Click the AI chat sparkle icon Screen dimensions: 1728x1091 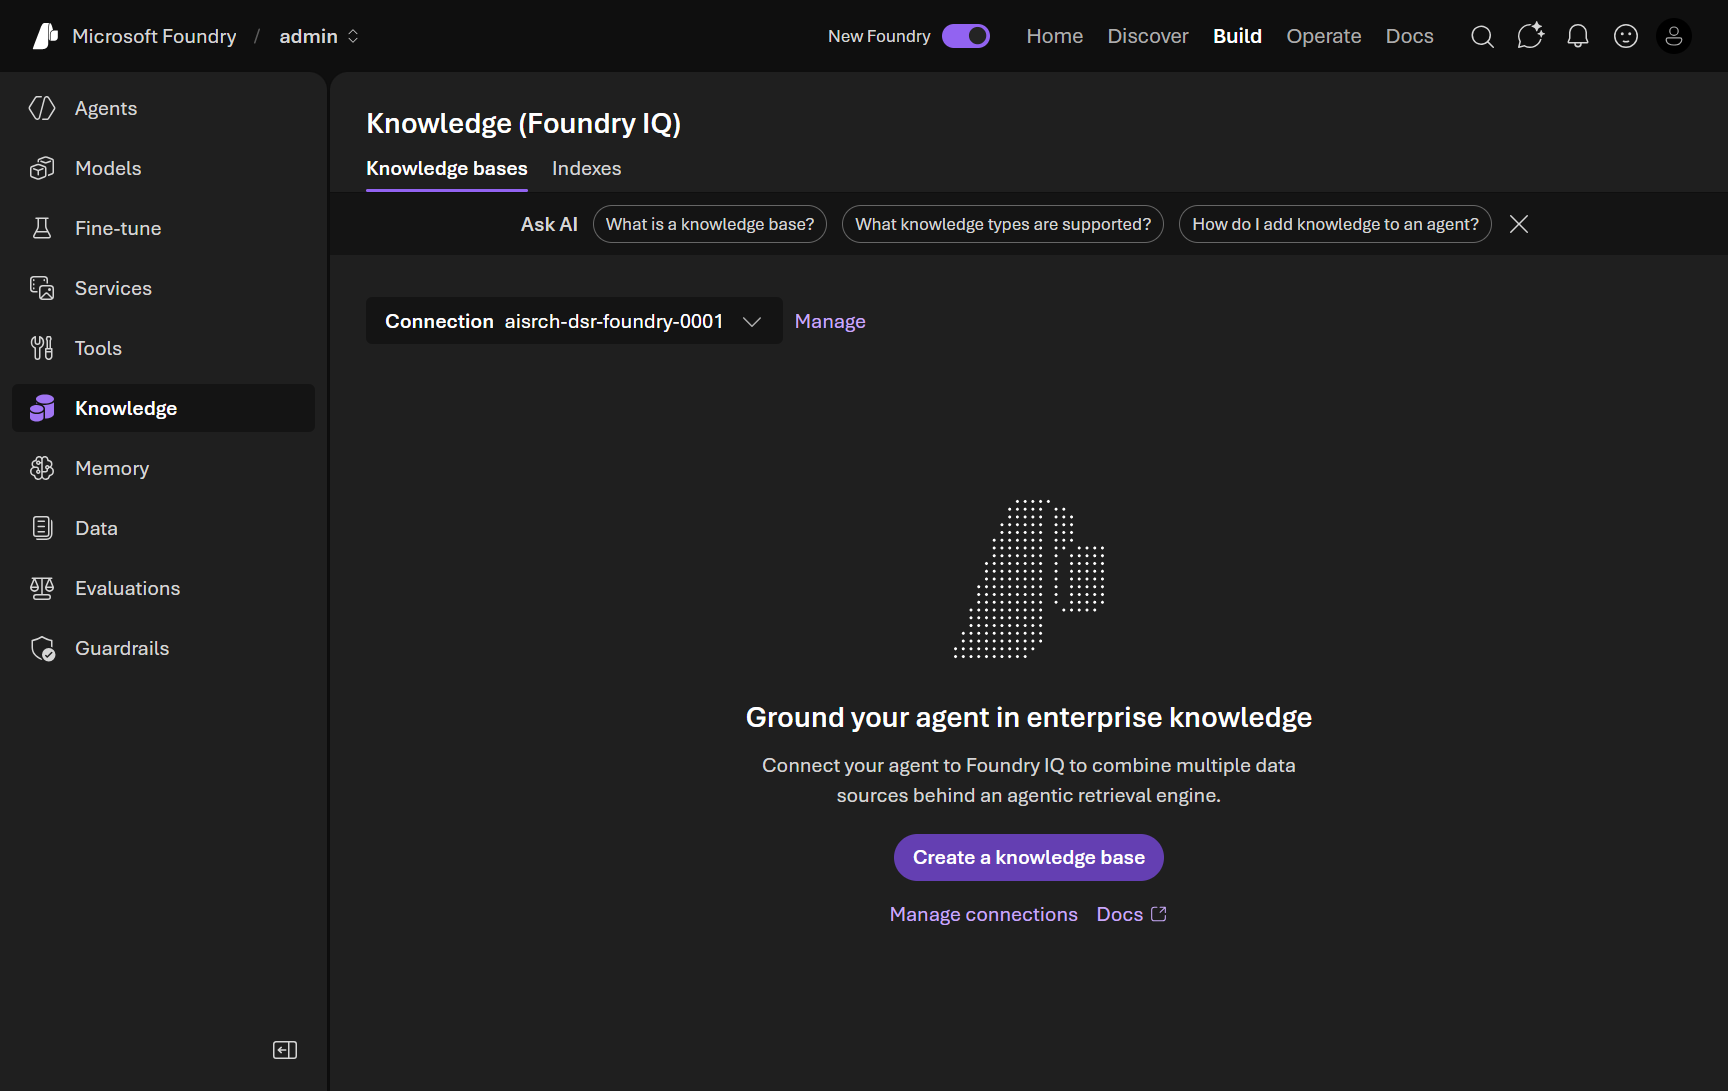1530,36
